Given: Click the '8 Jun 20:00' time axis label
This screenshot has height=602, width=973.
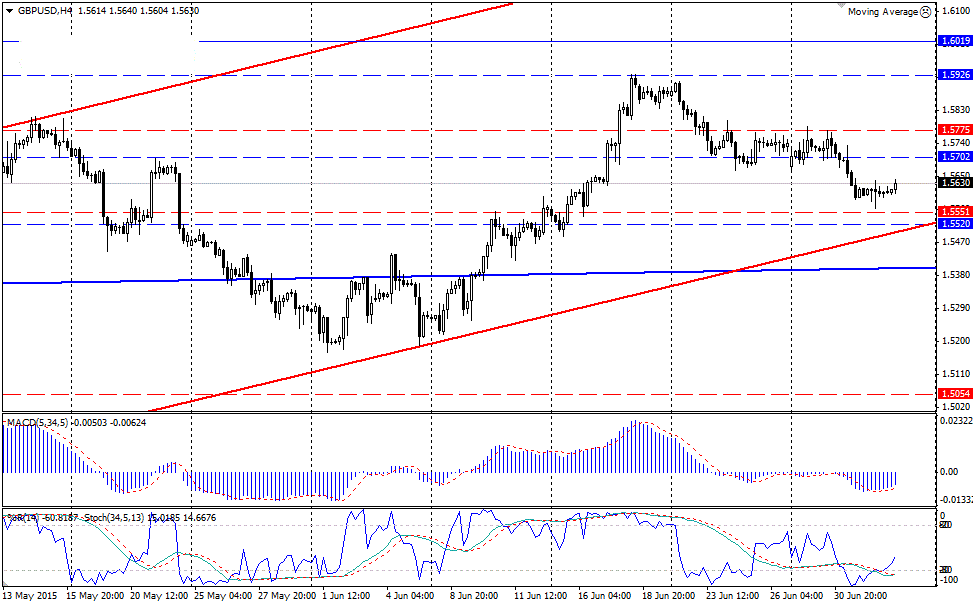Looking at the screenshot, I should (x=474, y=596).
